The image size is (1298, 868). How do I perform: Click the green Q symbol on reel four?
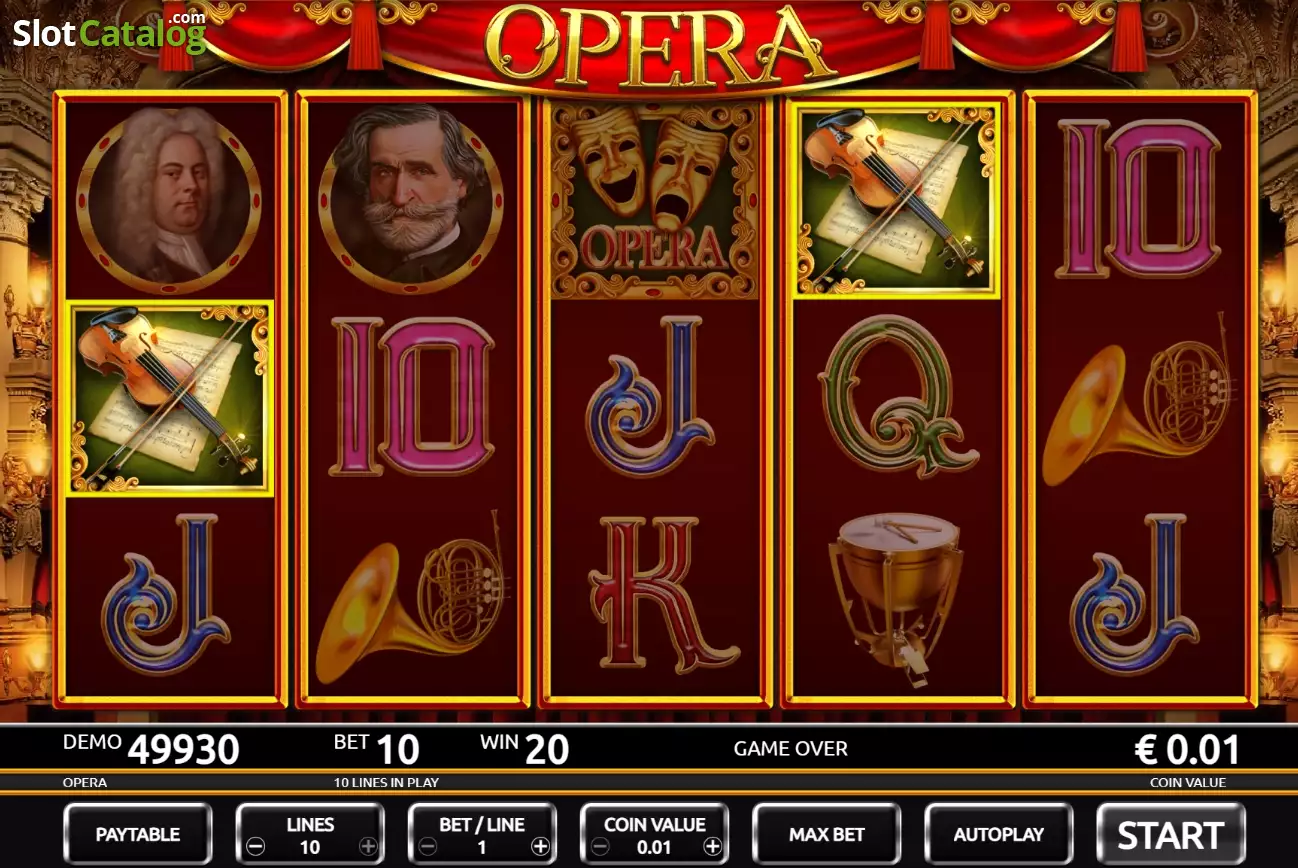click(898, 395)
